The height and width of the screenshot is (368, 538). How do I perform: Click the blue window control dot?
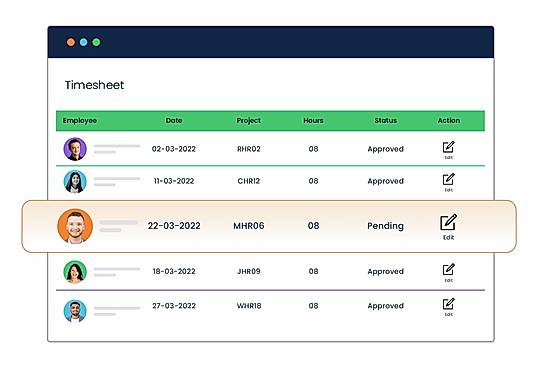point(83,42)
